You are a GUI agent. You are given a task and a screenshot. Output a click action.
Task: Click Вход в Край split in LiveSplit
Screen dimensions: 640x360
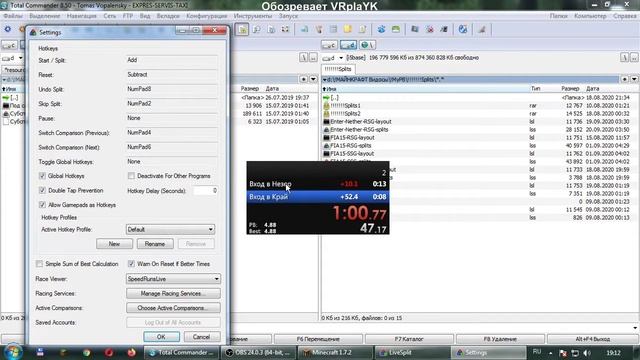point(318,197)
